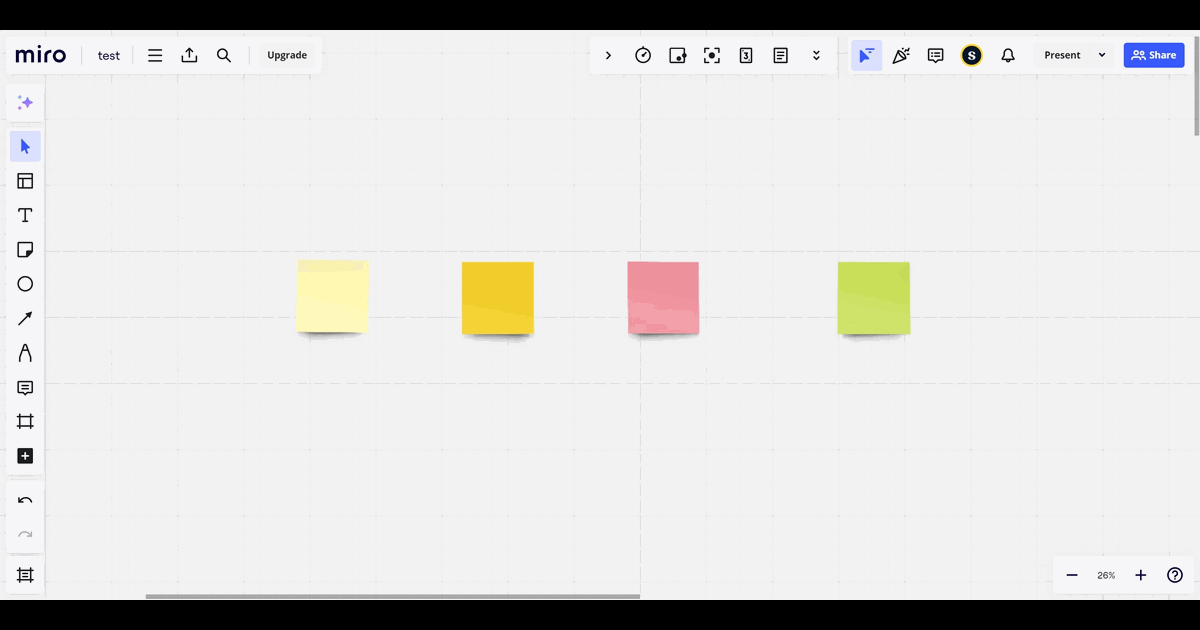Open the reactions party icon
Image resolution: width=1200 pixels, height=630 pixels.
pos(901,56)
